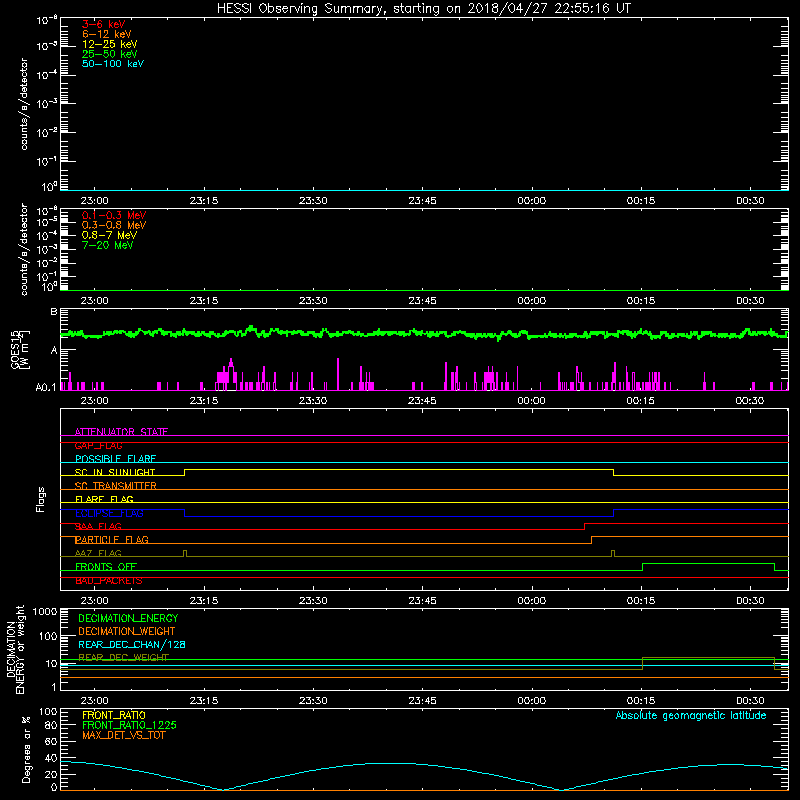Click the SAA_FLAG label
800x800 pixels.
98,526
